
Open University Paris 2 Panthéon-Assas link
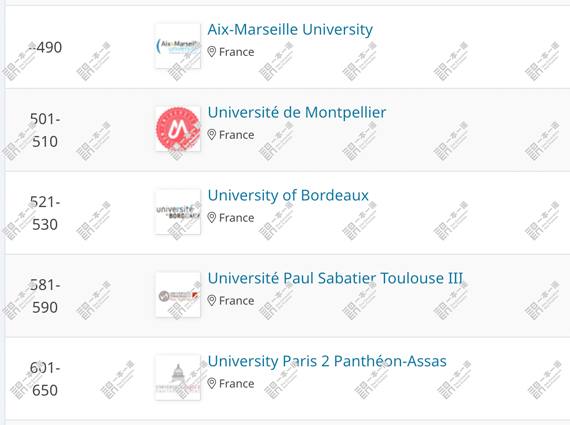(x=327, y=361)
